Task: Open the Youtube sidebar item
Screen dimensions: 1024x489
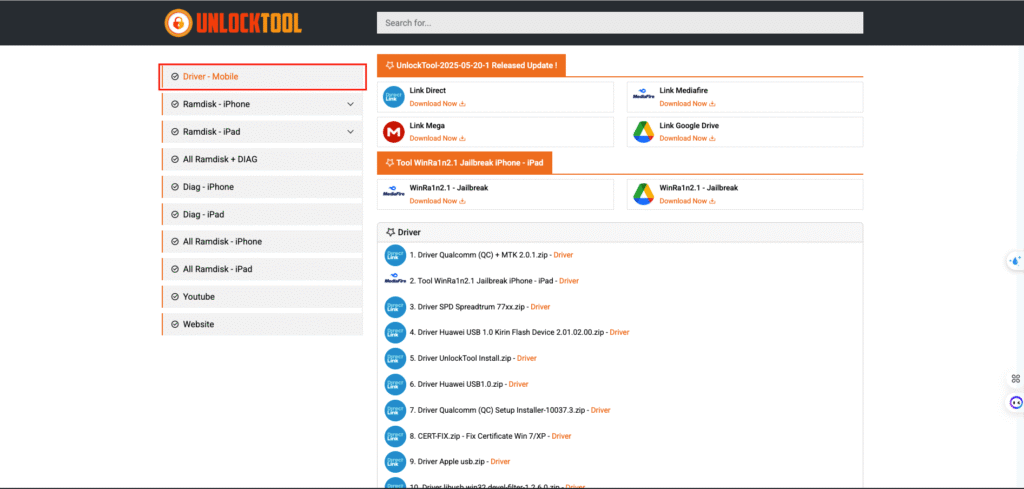Action: coord(263,296)
